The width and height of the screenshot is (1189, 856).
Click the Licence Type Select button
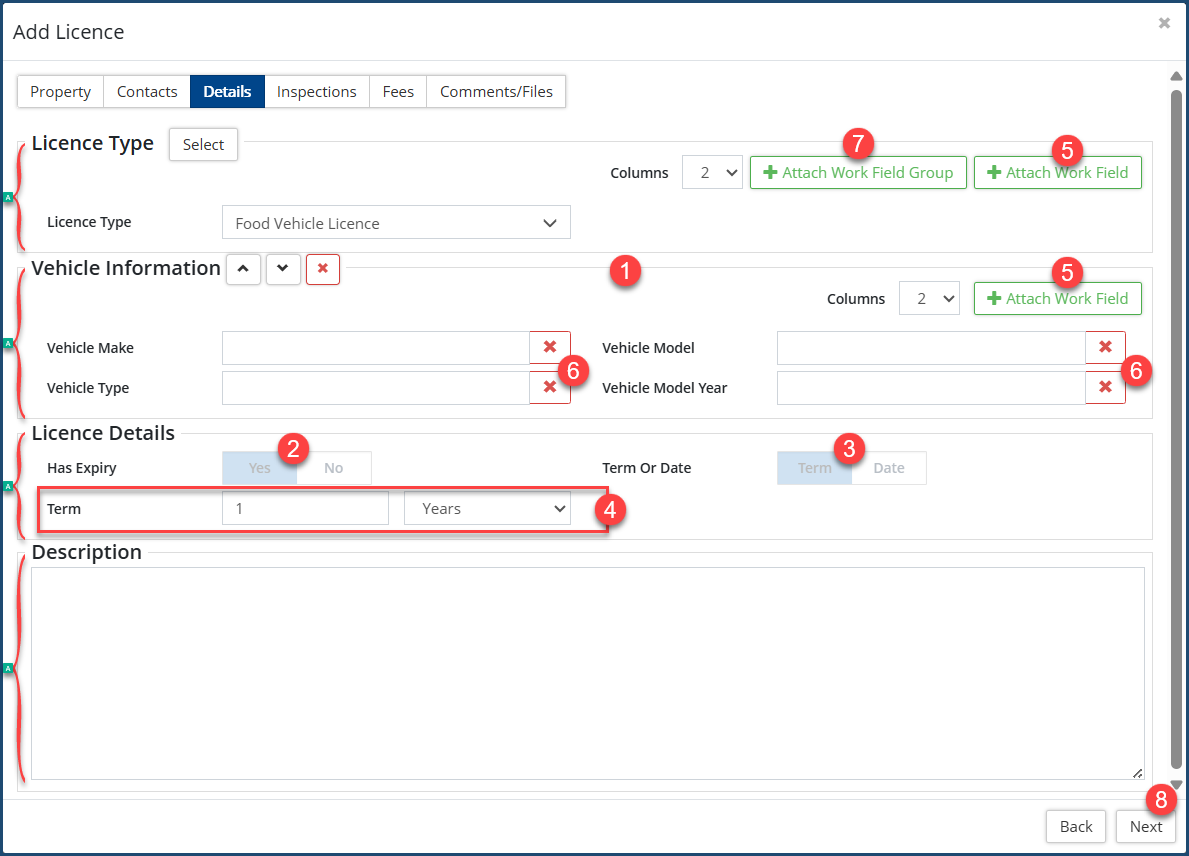(203, 145)
